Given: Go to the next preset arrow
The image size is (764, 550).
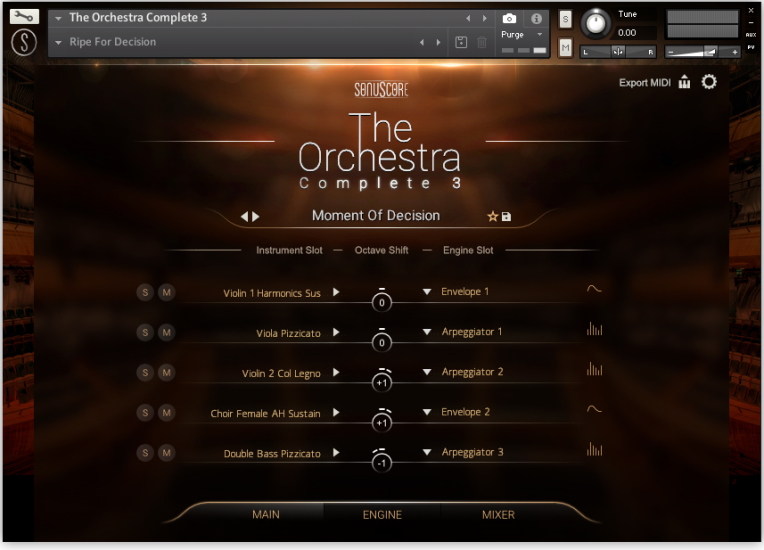Looking at the screenshot, I should tap(256, 216).
